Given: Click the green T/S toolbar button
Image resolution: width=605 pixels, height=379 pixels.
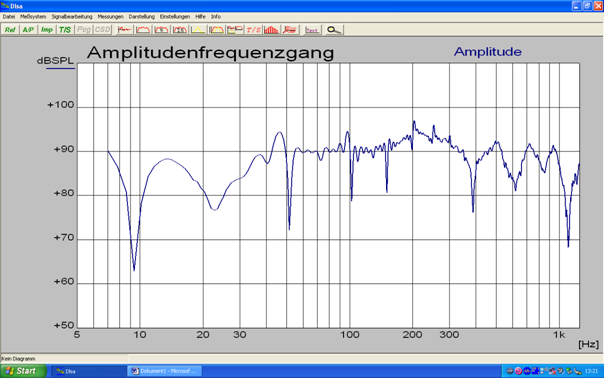Looking at the screenshot, I should click(x=65, y=30).
